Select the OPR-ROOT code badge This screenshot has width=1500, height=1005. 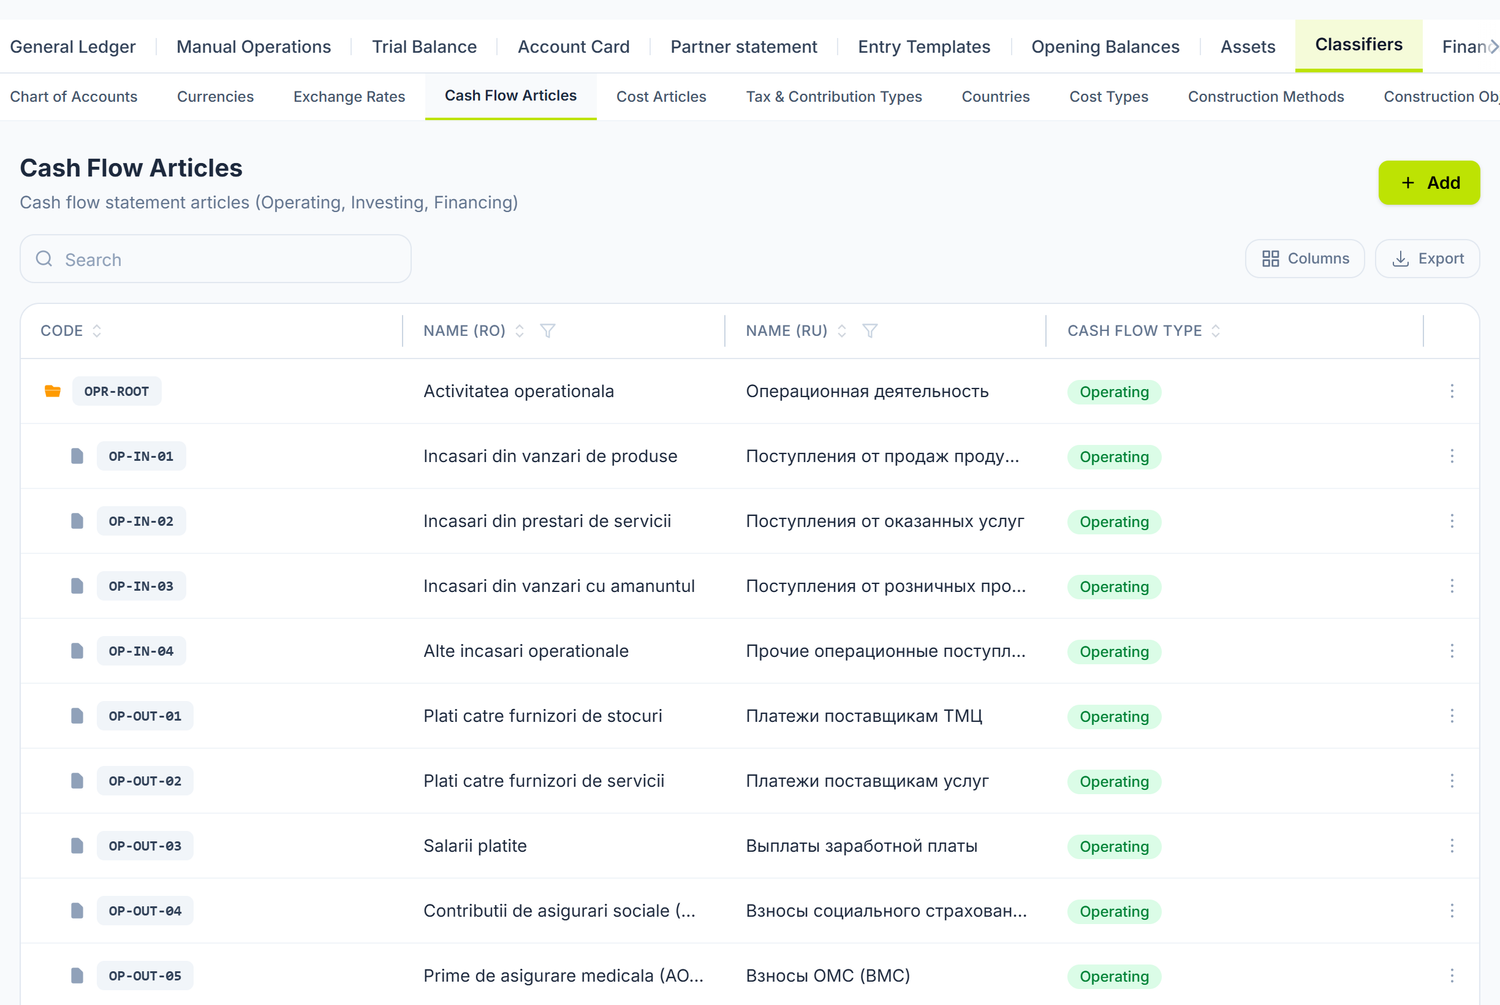tap(117, 391)
